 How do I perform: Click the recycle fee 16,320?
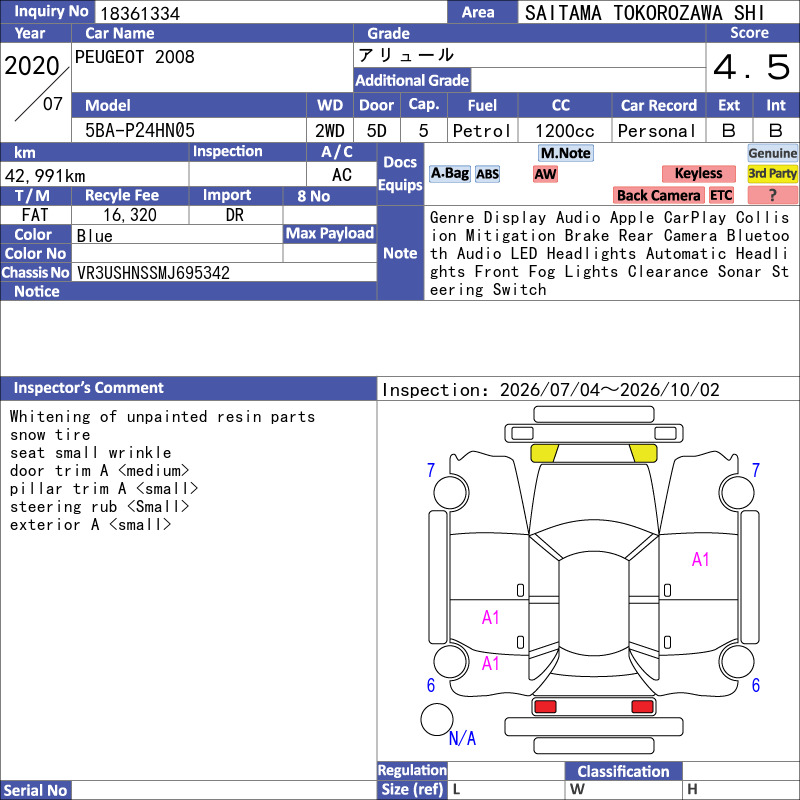pyautogui.click(x=130, y=215)
